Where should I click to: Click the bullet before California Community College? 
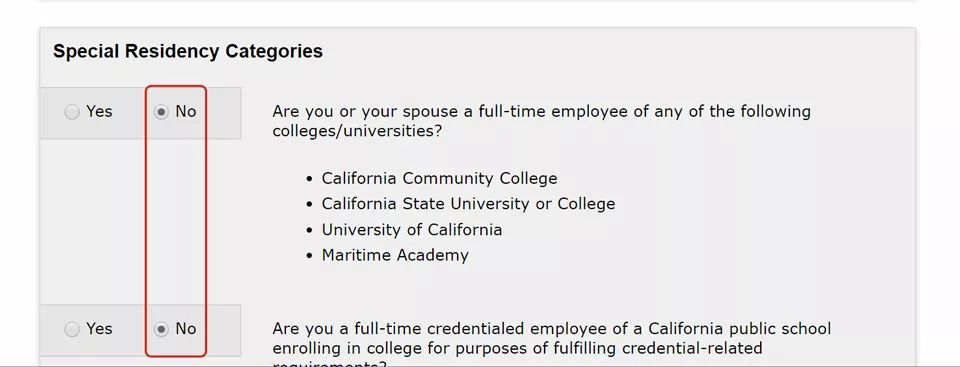[x=310, y=179]
